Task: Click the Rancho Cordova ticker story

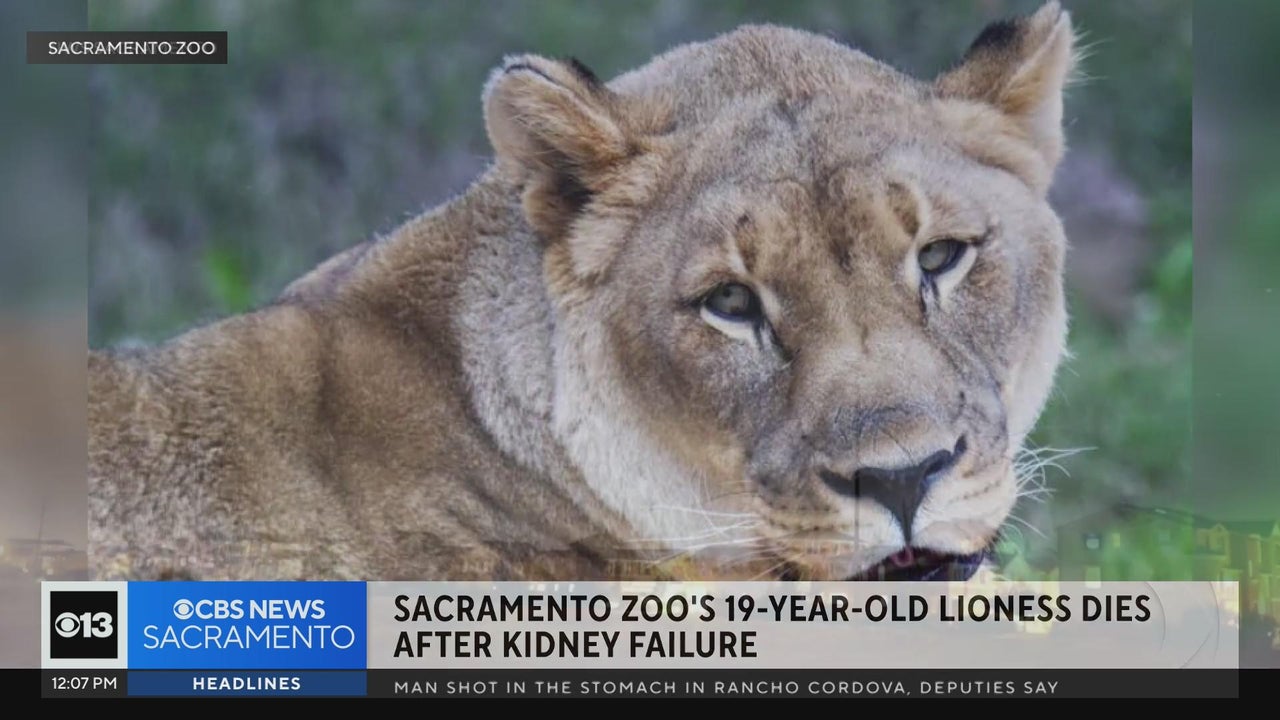Action: coord(726,686)
